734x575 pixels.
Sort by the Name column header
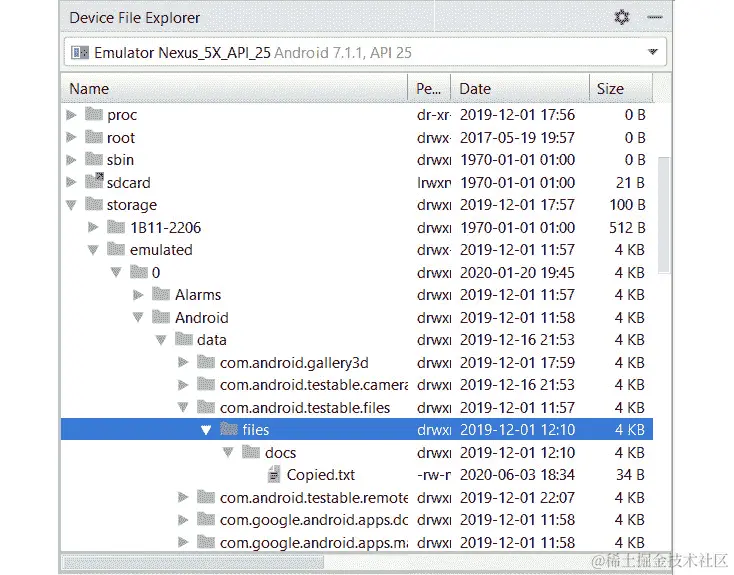tap(234, 88)
